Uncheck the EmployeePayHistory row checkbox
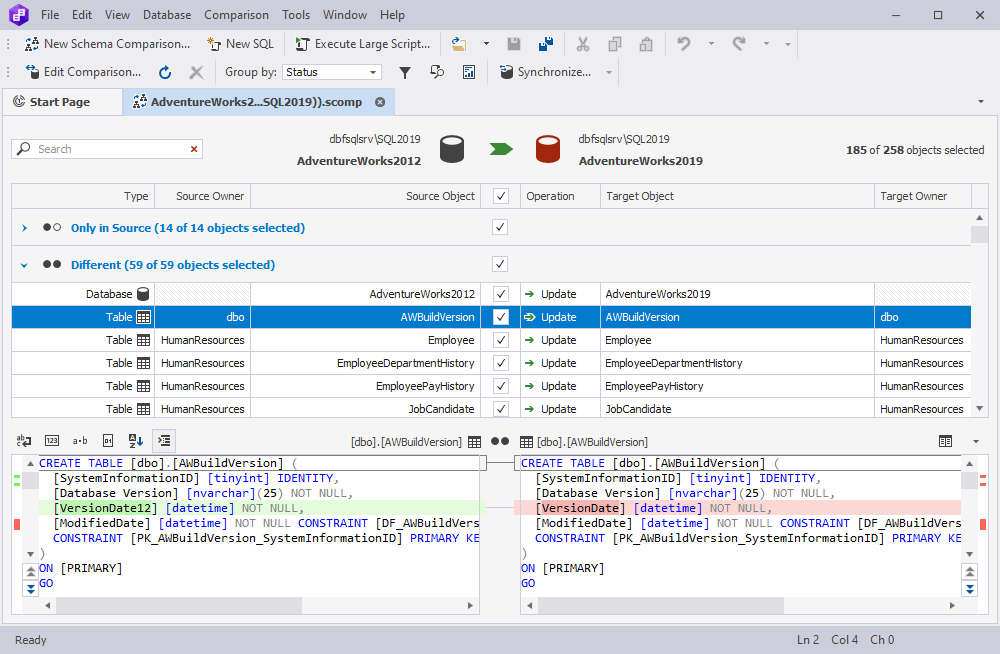 point(501,386)
